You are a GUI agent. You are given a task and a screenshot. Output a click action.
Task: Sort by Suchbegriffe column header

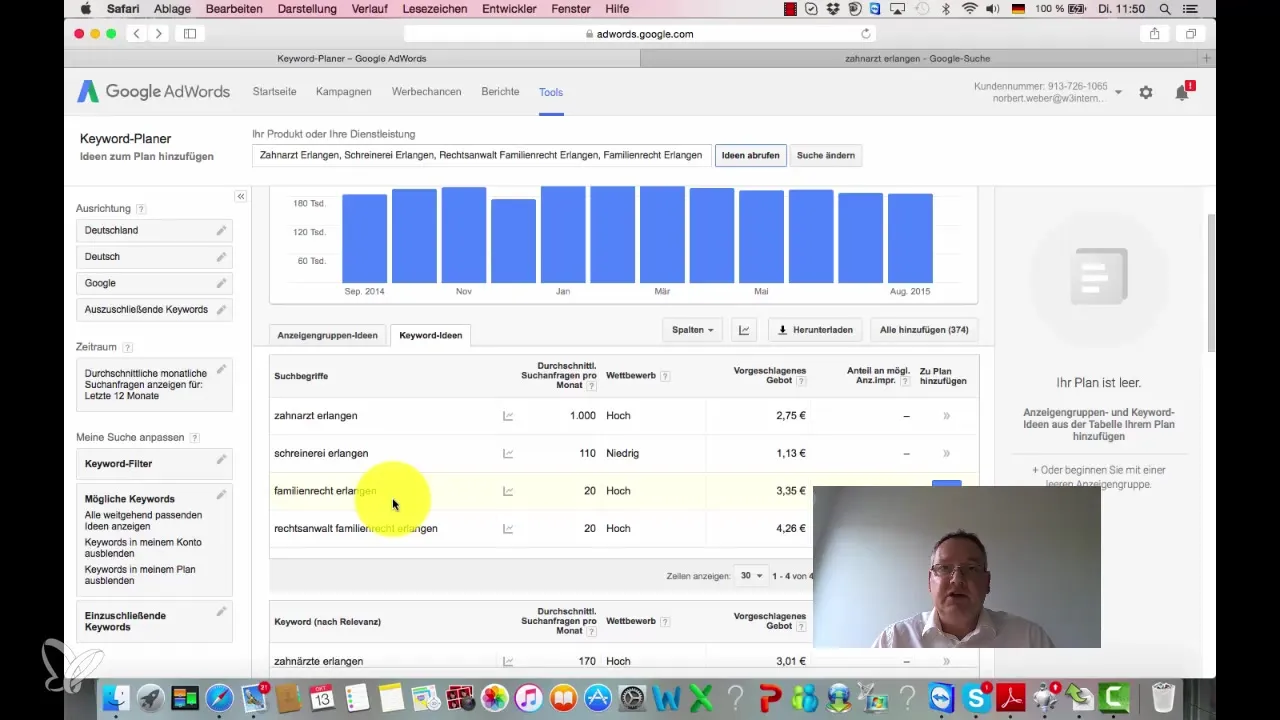pyautogui.click(x=301, y=376)
